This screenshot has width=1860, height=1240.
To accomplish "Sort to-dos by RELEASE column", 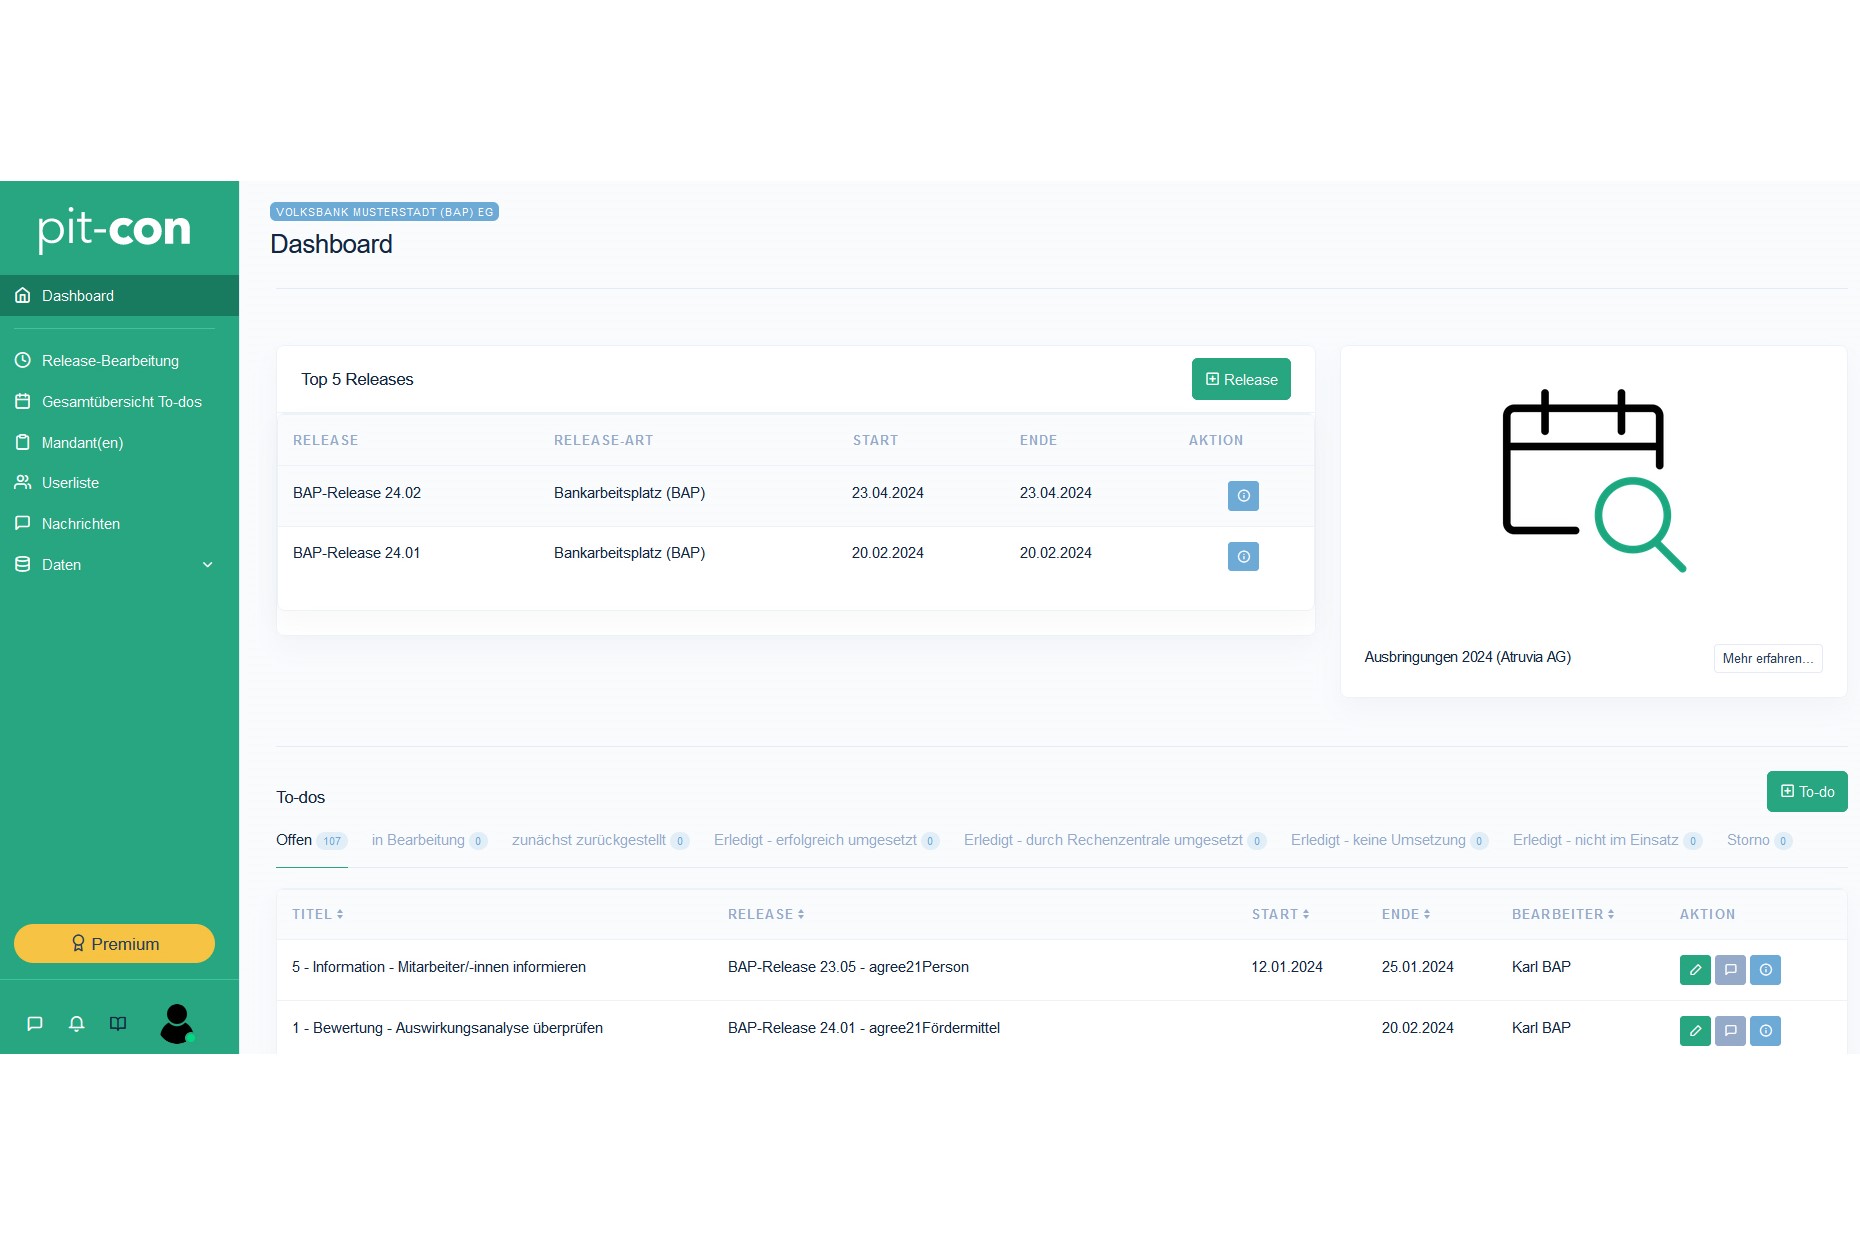I will coord(766,914).
